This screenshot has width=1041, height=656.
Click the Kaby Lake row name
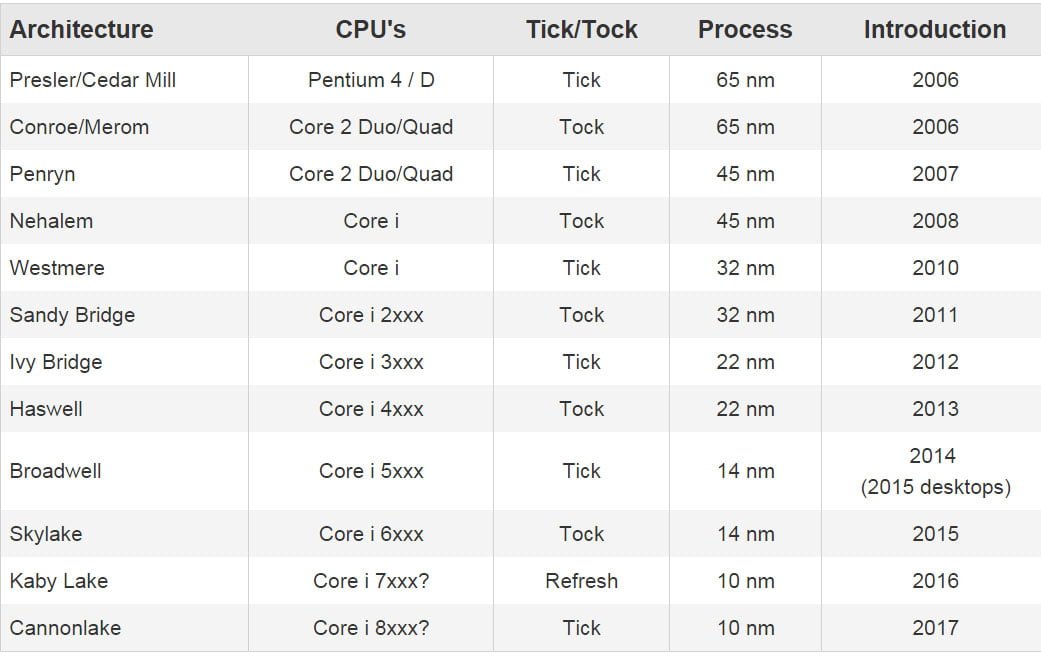59,581
